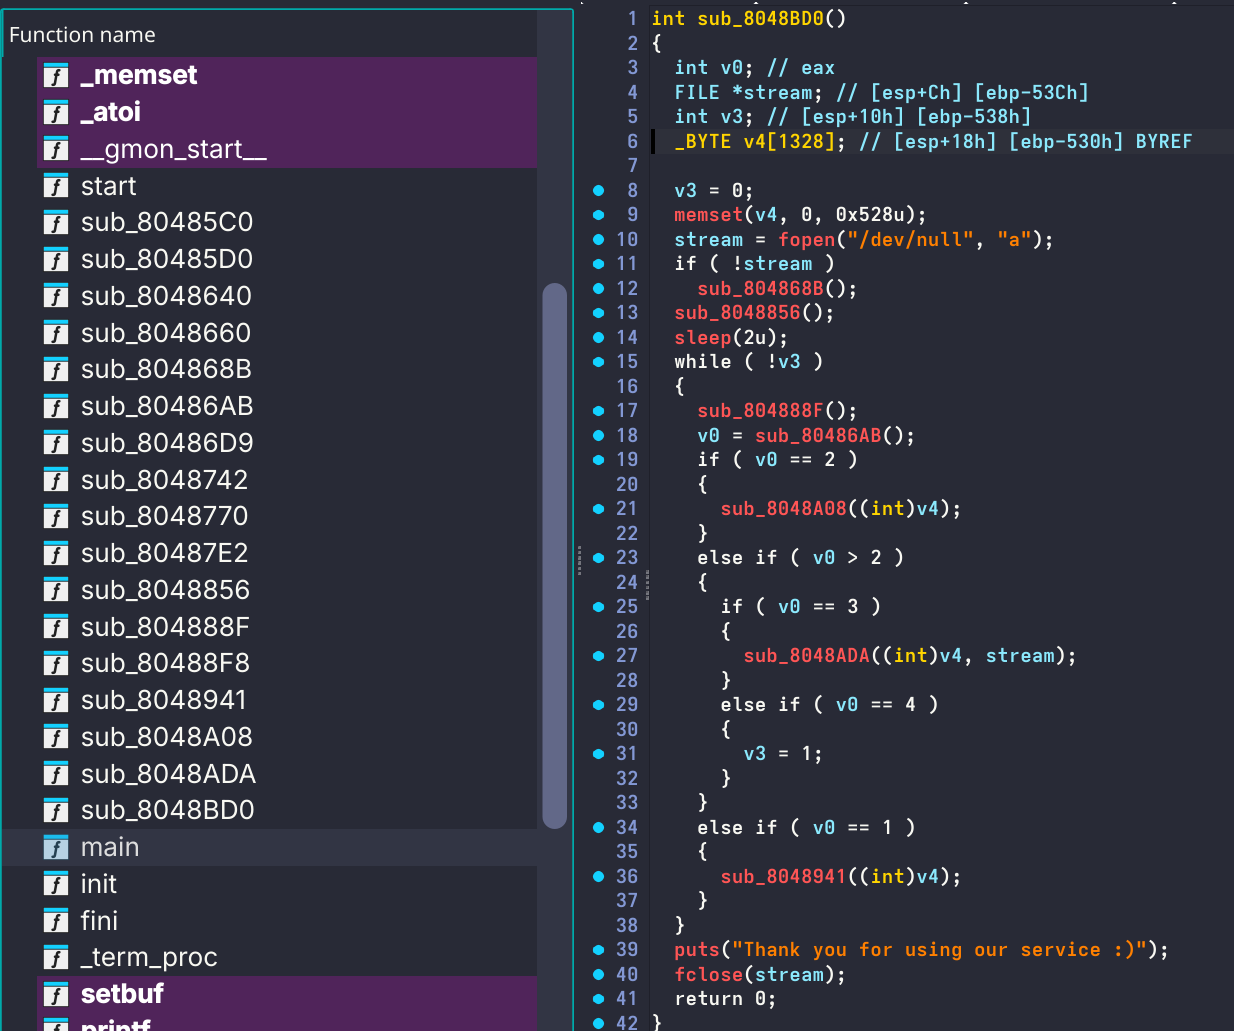Click sub_8048ADA call on line 27
This screenshot has width=1234, height=1031.
[807, 656]
